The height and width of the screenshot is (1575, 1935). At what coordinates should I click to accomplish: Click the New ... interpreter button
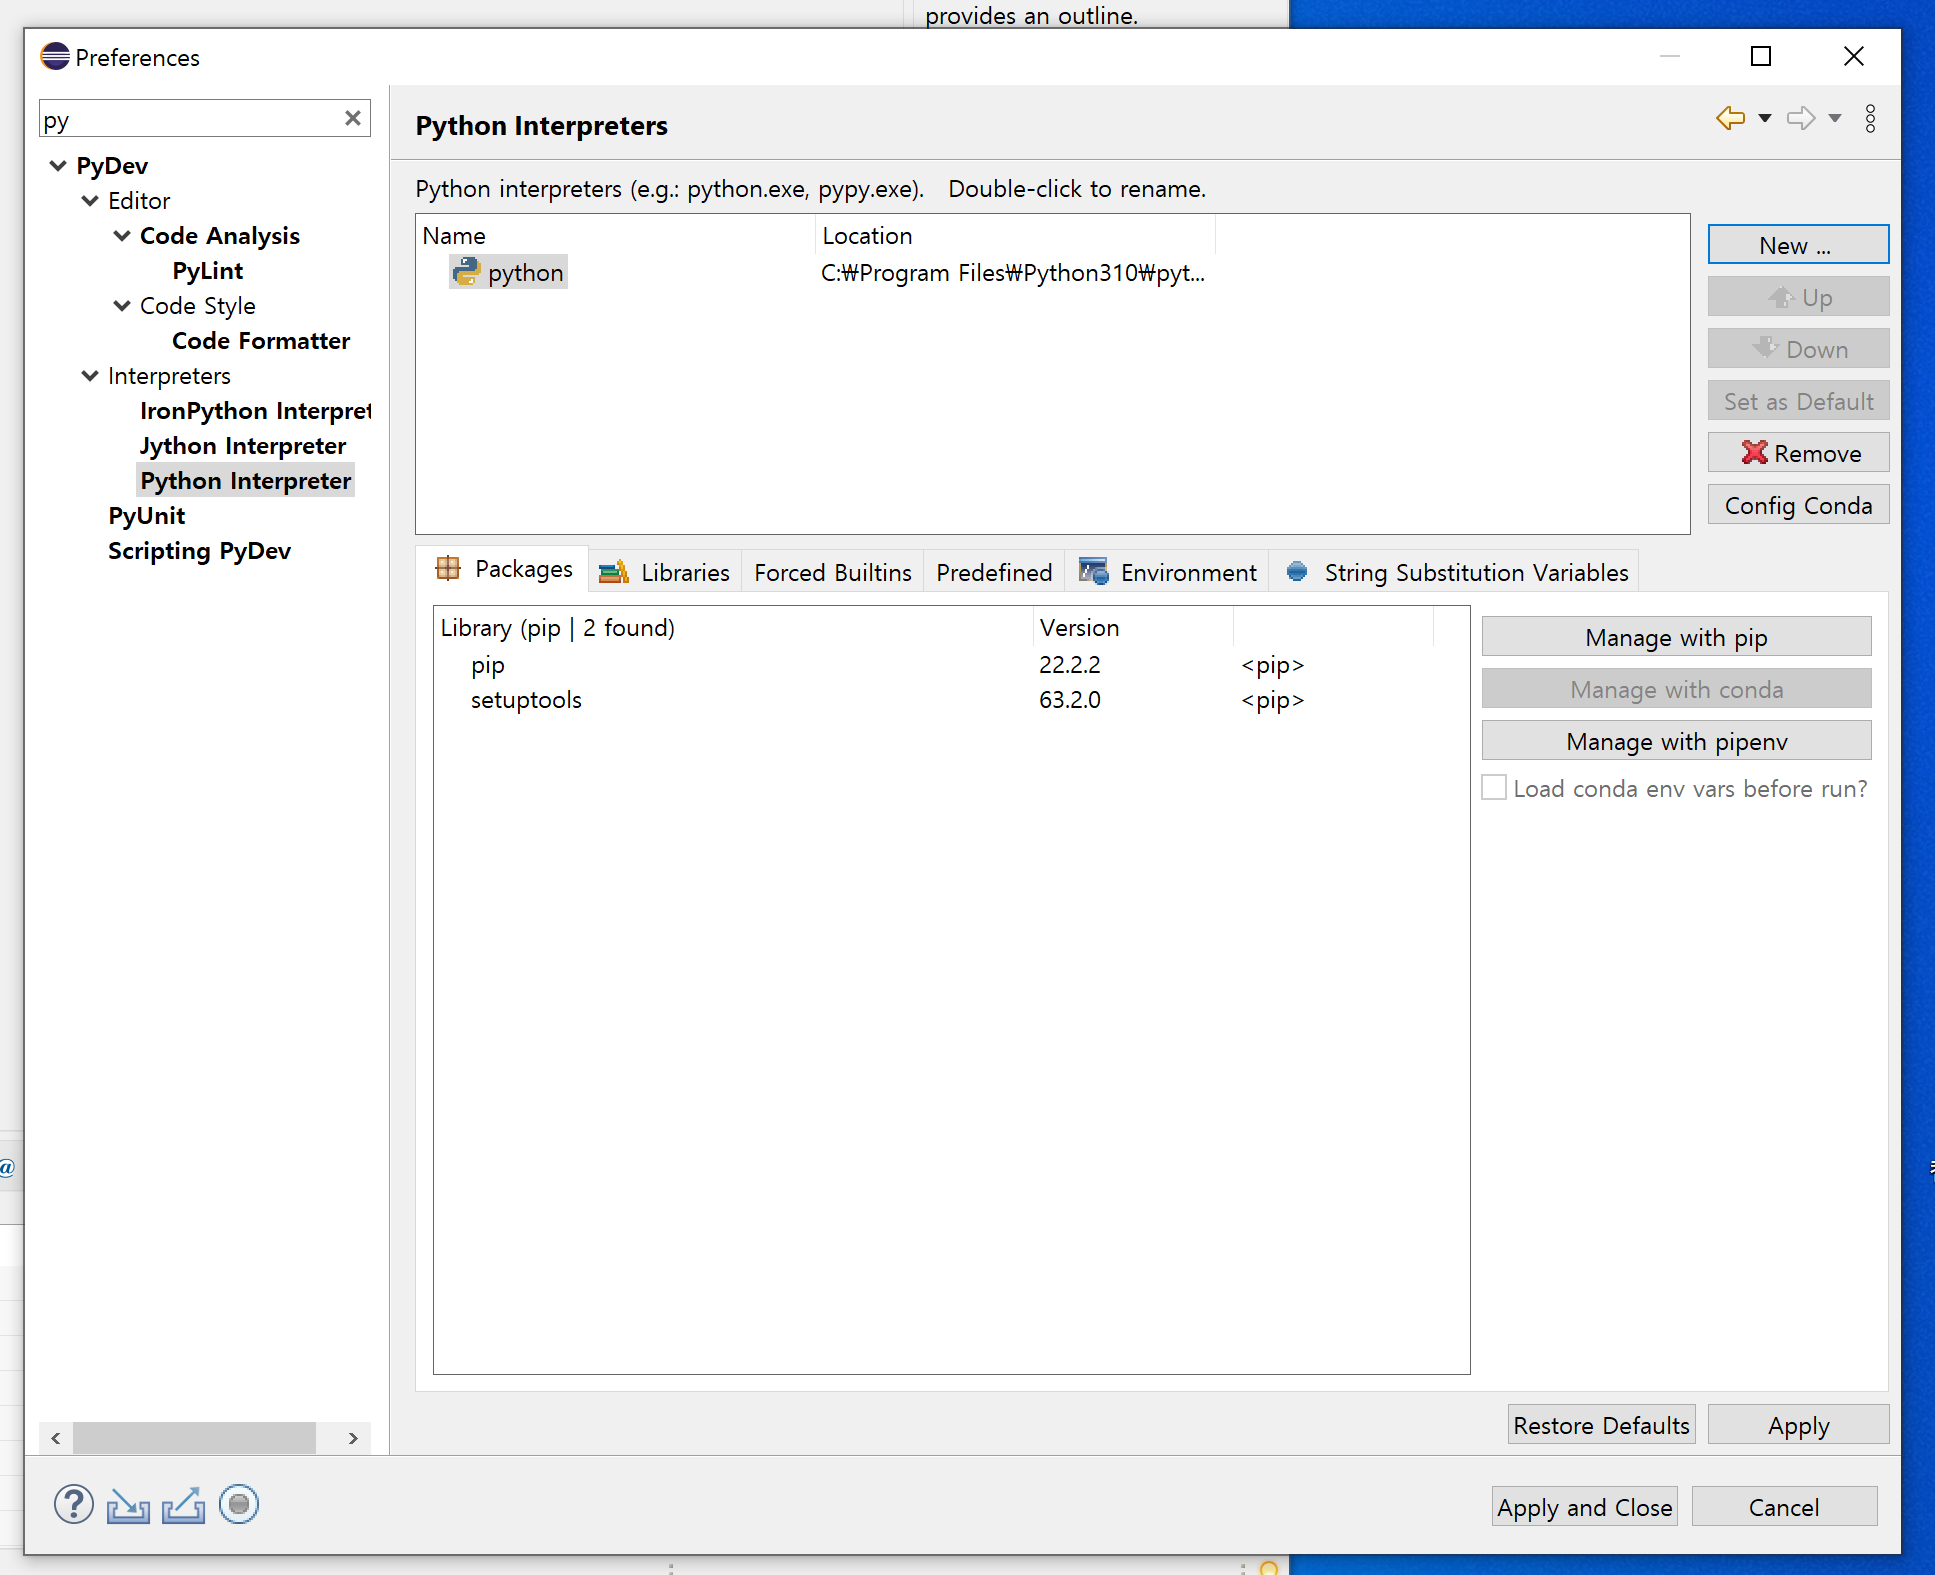click(1797, 245)
